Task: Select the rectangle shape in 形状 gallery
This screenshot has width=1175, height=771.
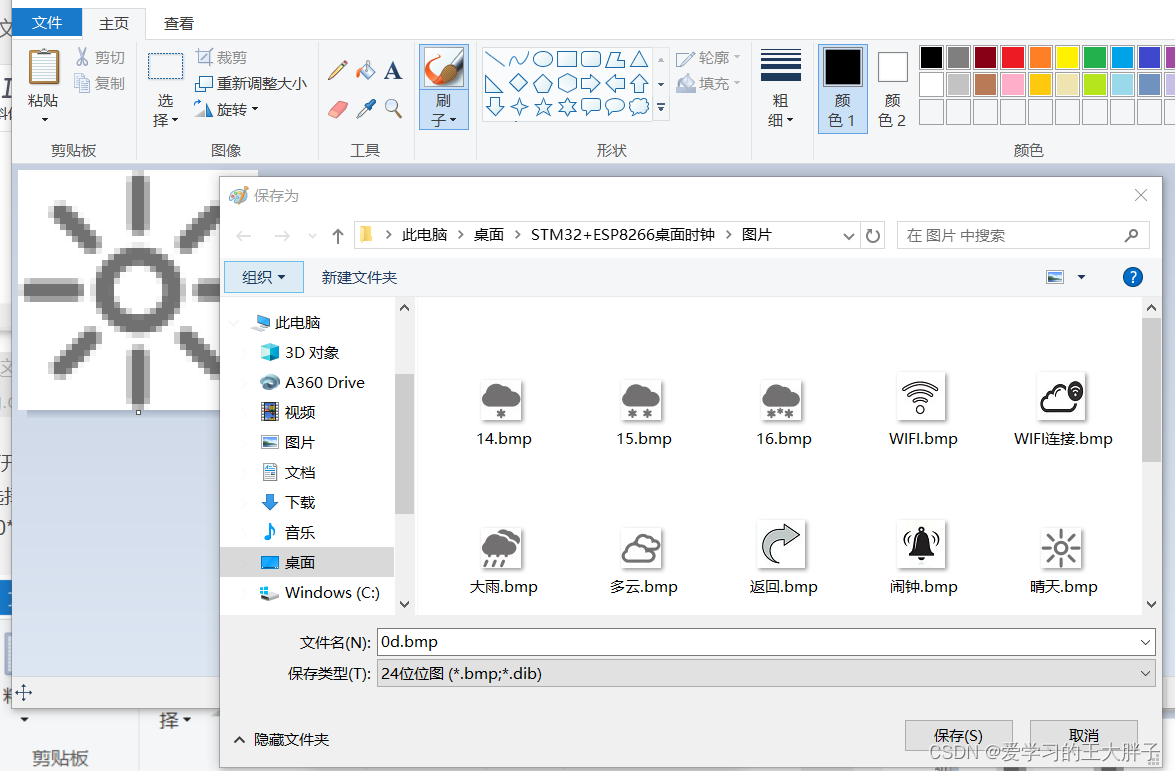Action: click(x=566, y=58)
